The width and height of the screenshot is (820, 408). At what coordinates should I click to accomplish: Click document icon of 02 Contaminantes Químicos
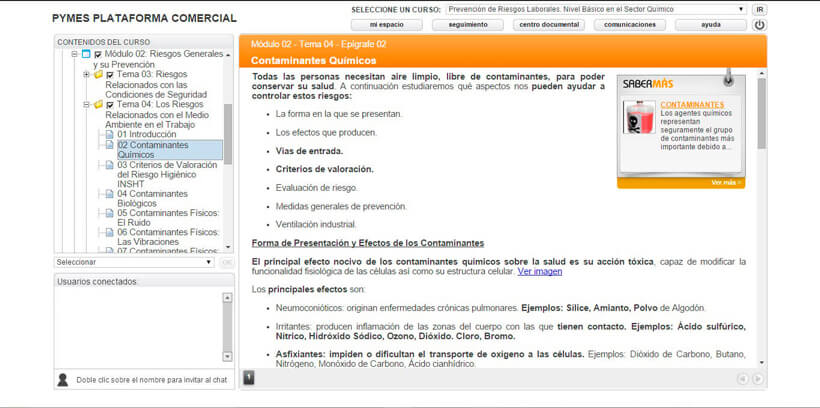point(109,145)
